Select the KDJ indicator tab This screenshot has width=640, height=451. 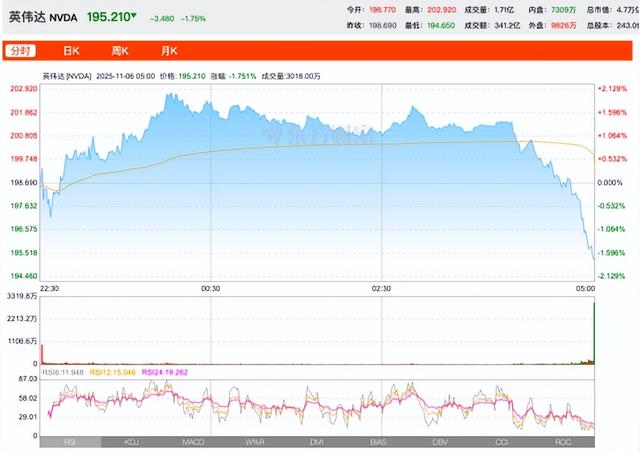pyautogui.click(x=131, y=442)
